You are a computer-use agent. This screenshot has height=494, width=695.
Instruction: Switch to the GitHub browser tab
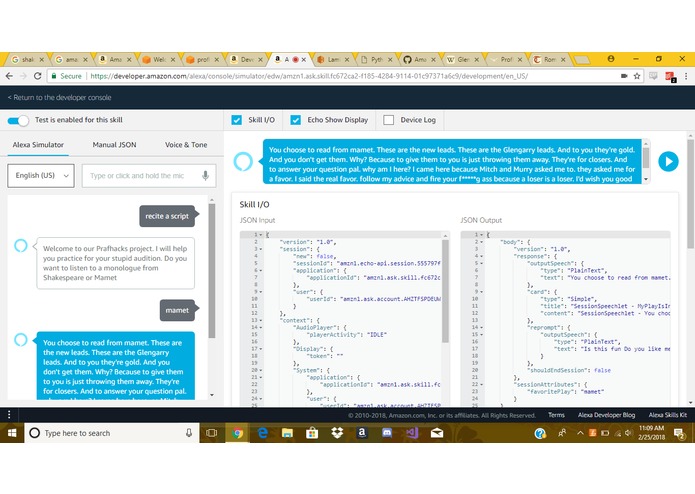(x=419, y=59)
